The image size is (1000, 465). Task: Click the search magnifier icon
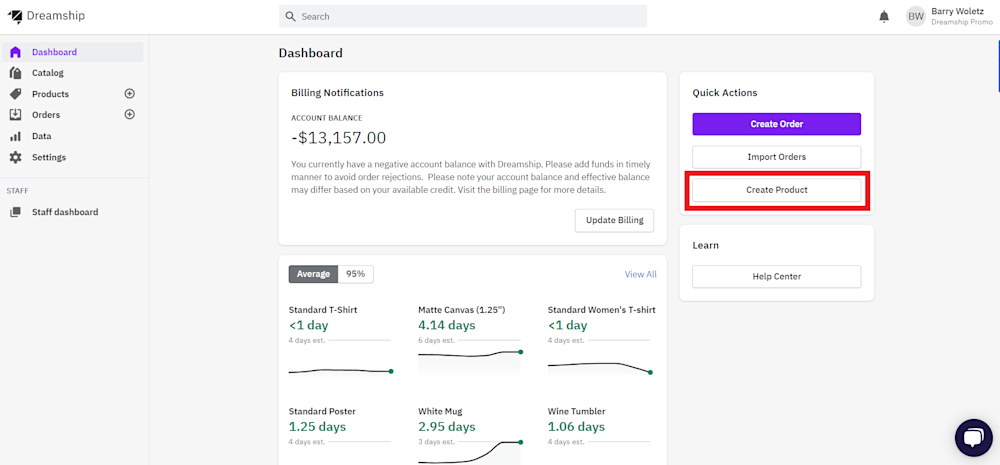[x=290, y=17]
